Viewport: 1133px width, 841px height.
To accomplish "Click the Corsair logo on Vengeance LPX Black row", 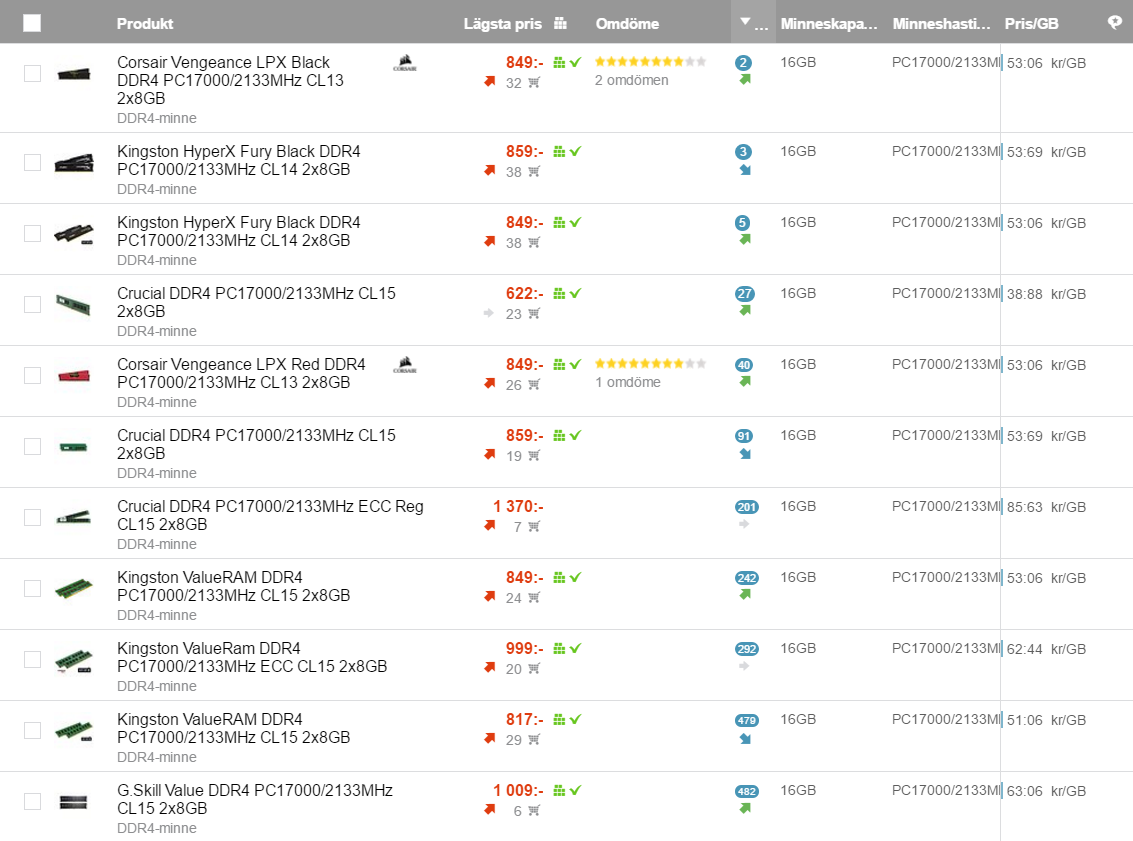I will pyautogui.click(x=405, y=65).
